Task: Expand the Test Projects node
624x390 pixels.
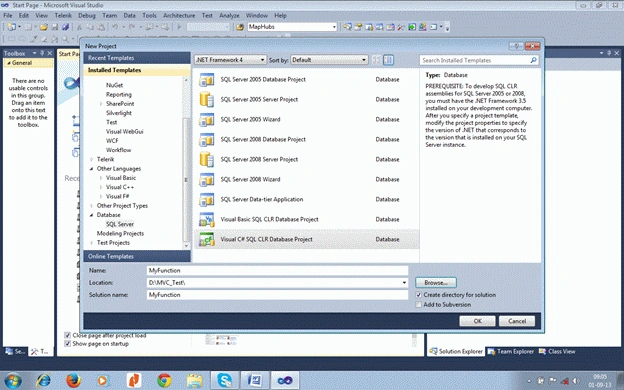Action: point(92,243)
